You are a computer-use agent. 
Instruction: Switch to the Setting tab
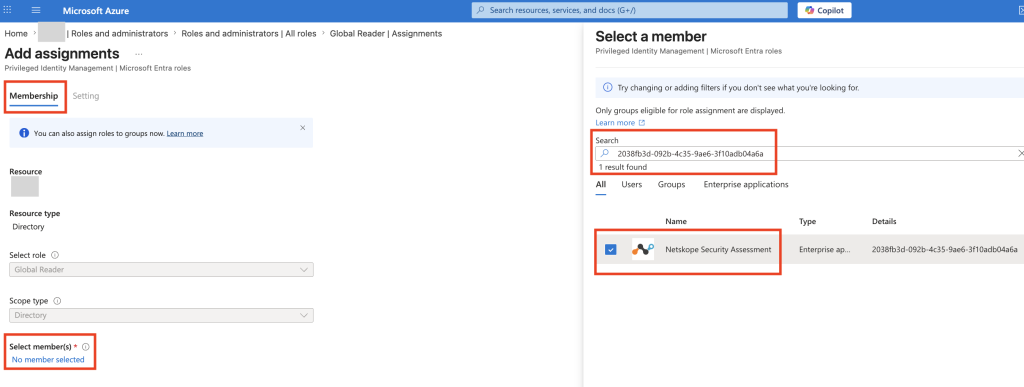pos(86,96)
